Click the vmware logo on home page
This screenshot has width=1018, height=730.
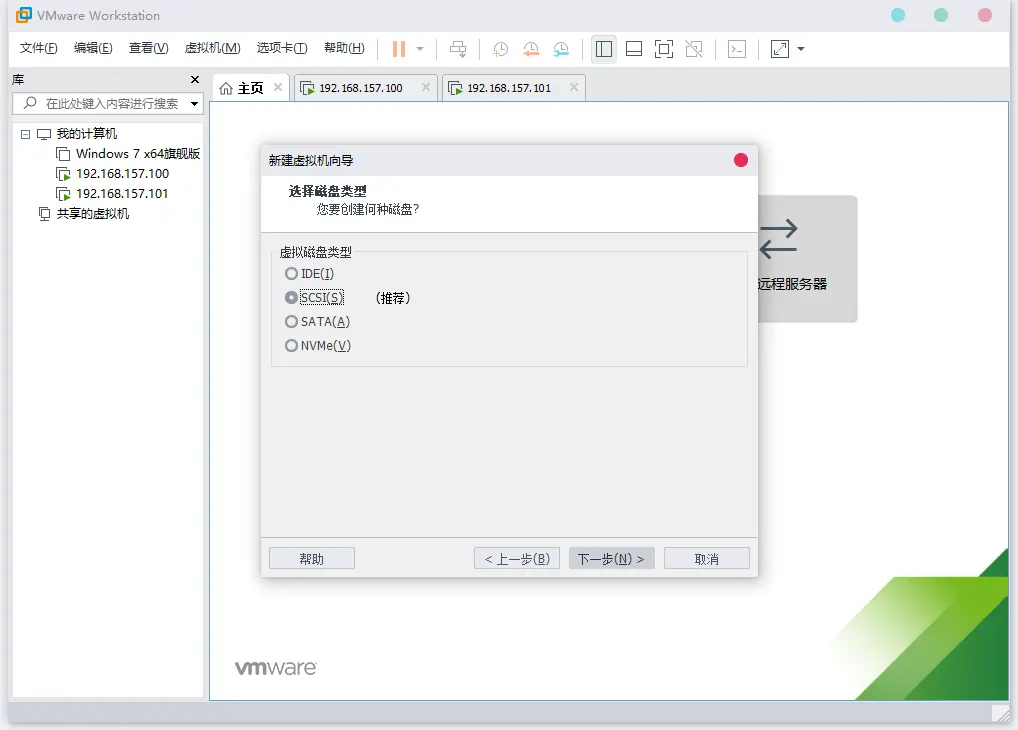pyautogui.click(x=275, y=668)
